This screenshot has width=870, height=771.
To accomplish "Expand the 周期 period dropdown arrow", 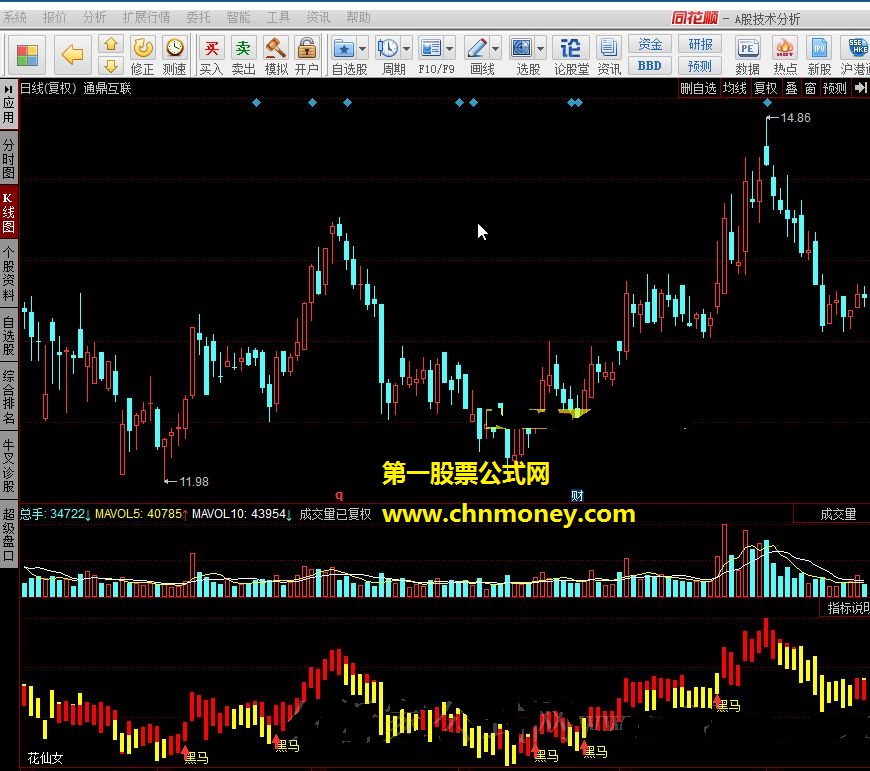I will 406,49.
